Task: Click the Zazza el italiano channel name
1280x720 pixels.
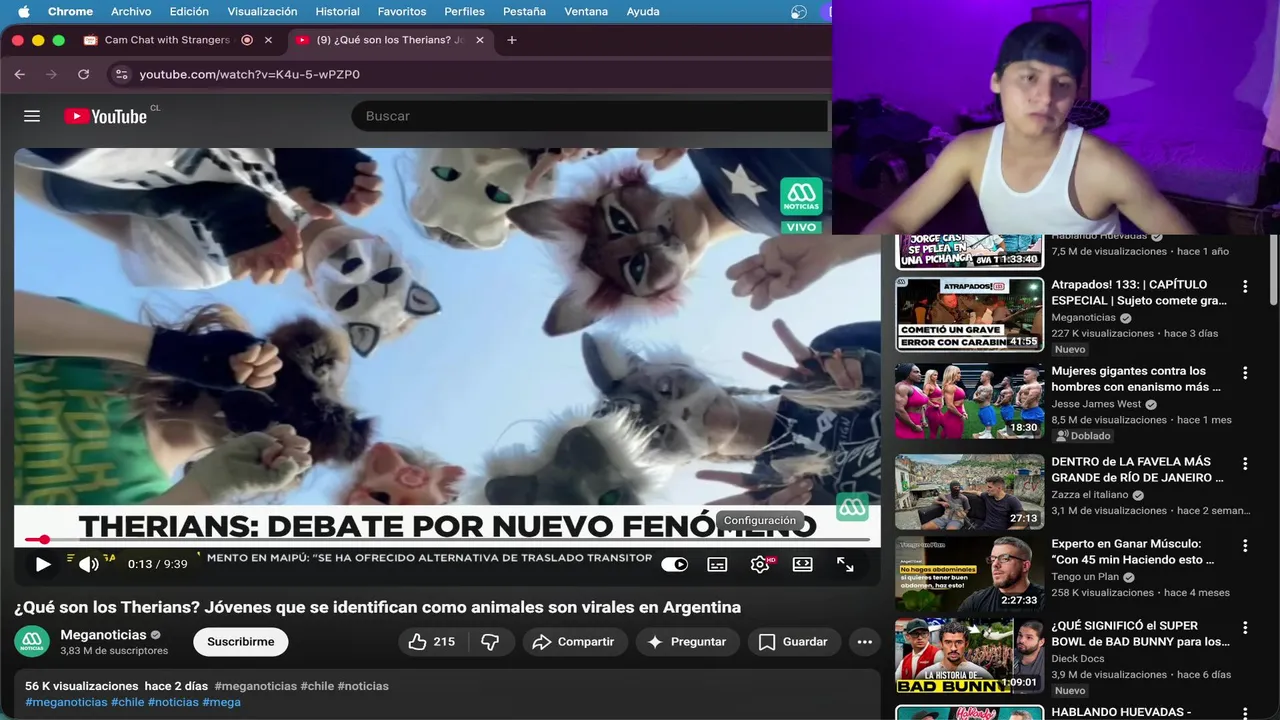Action: (x=1090, y=495)
